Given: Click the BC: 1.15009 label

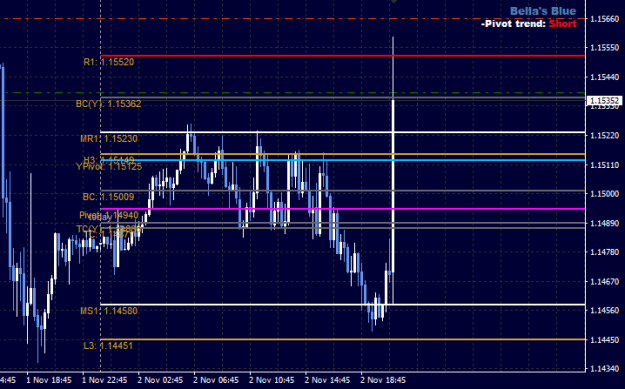Looking at the screenshot, I should coord(108,197).
